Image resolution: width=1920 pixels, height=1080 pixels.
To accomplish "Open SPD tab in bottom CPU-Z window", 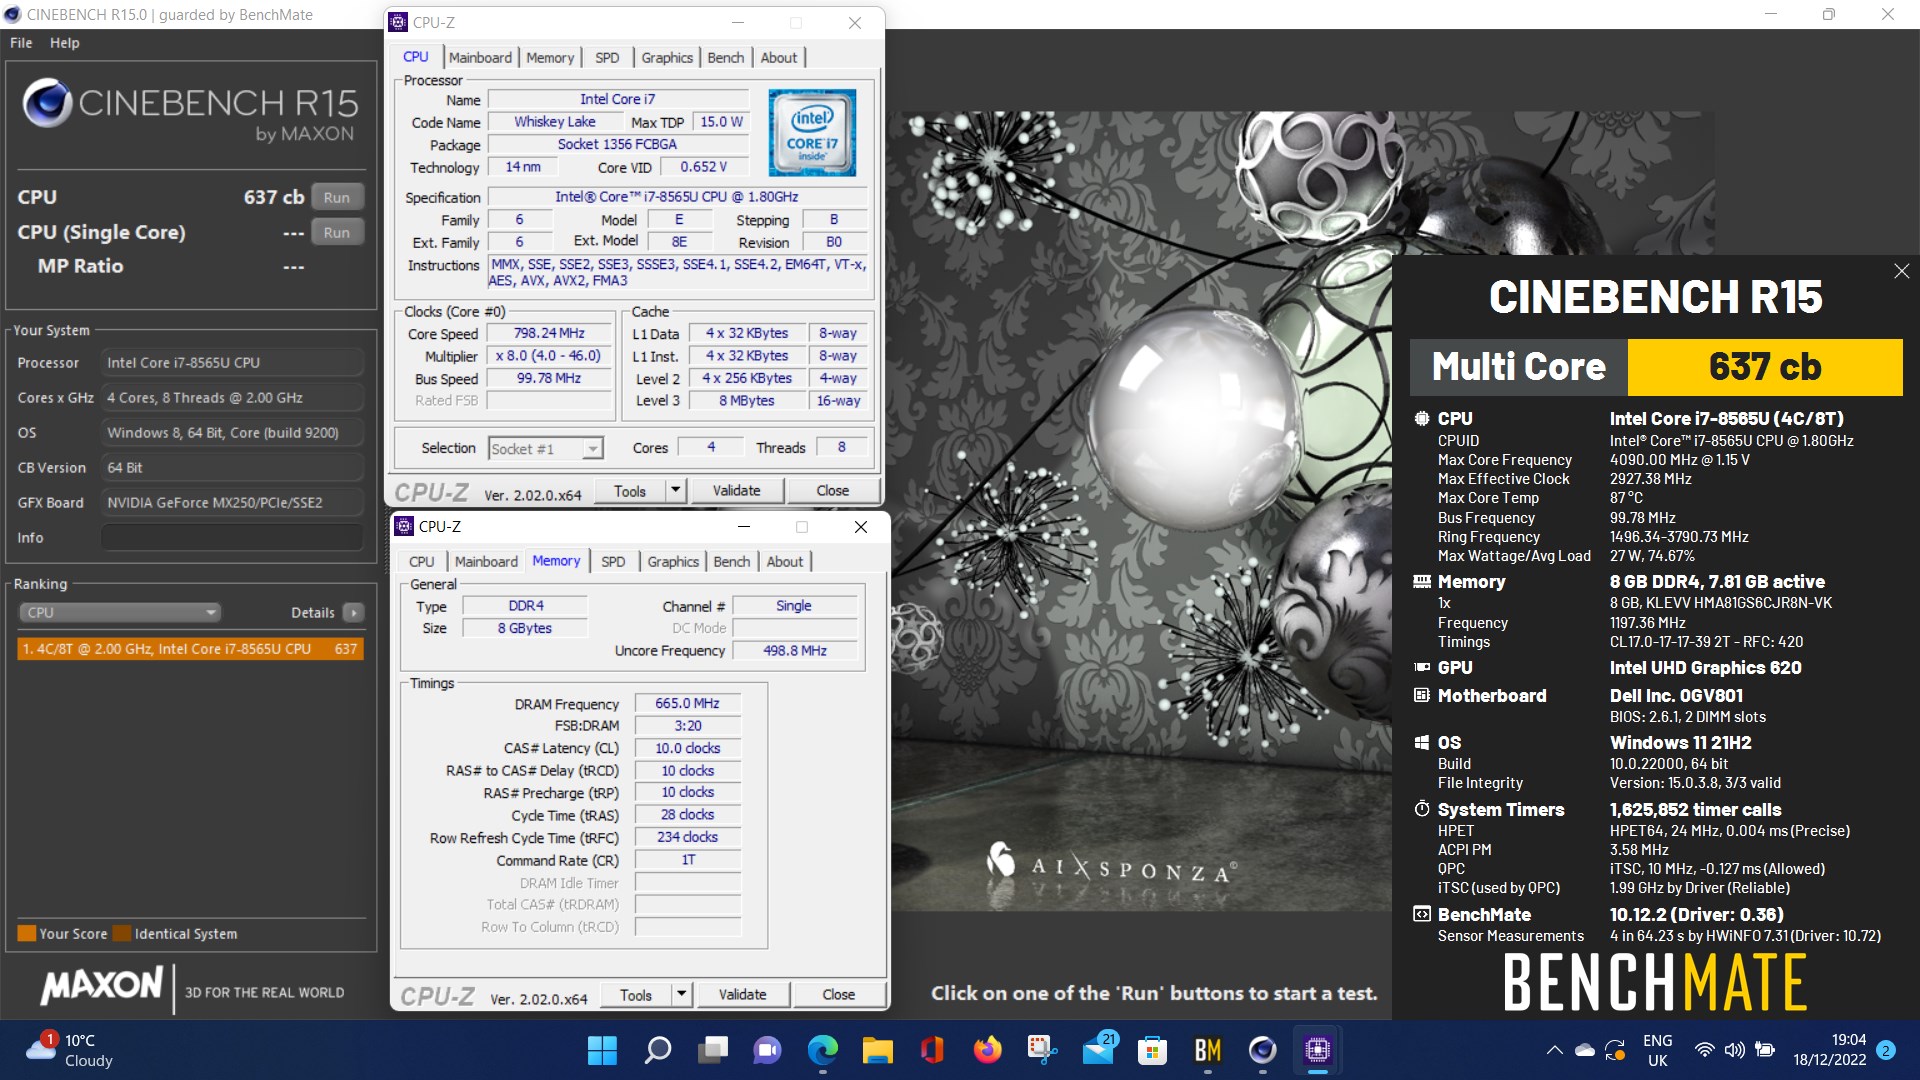I will pyautogui.click(x=613, y=562).
